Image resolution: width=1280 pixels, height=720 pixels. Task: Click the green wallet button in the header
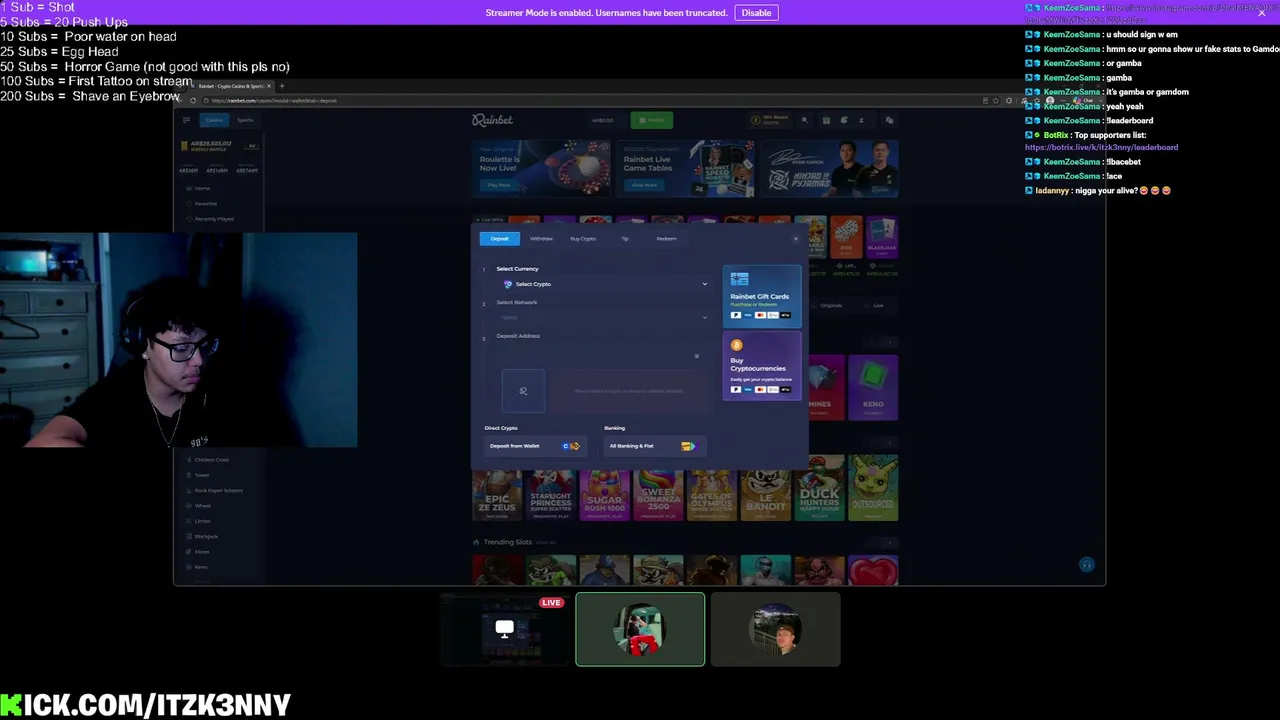(x=652, y=120)
